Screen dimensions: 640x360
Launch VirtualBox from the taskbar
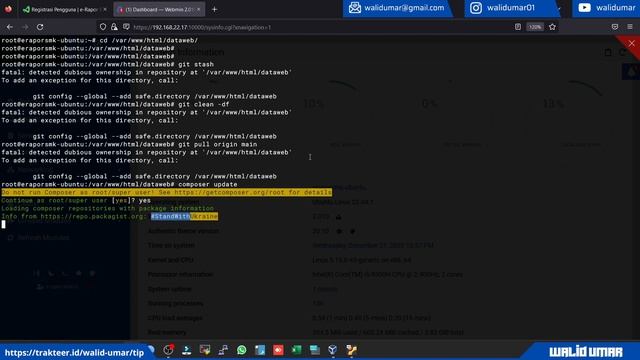(x=333, y=350)
